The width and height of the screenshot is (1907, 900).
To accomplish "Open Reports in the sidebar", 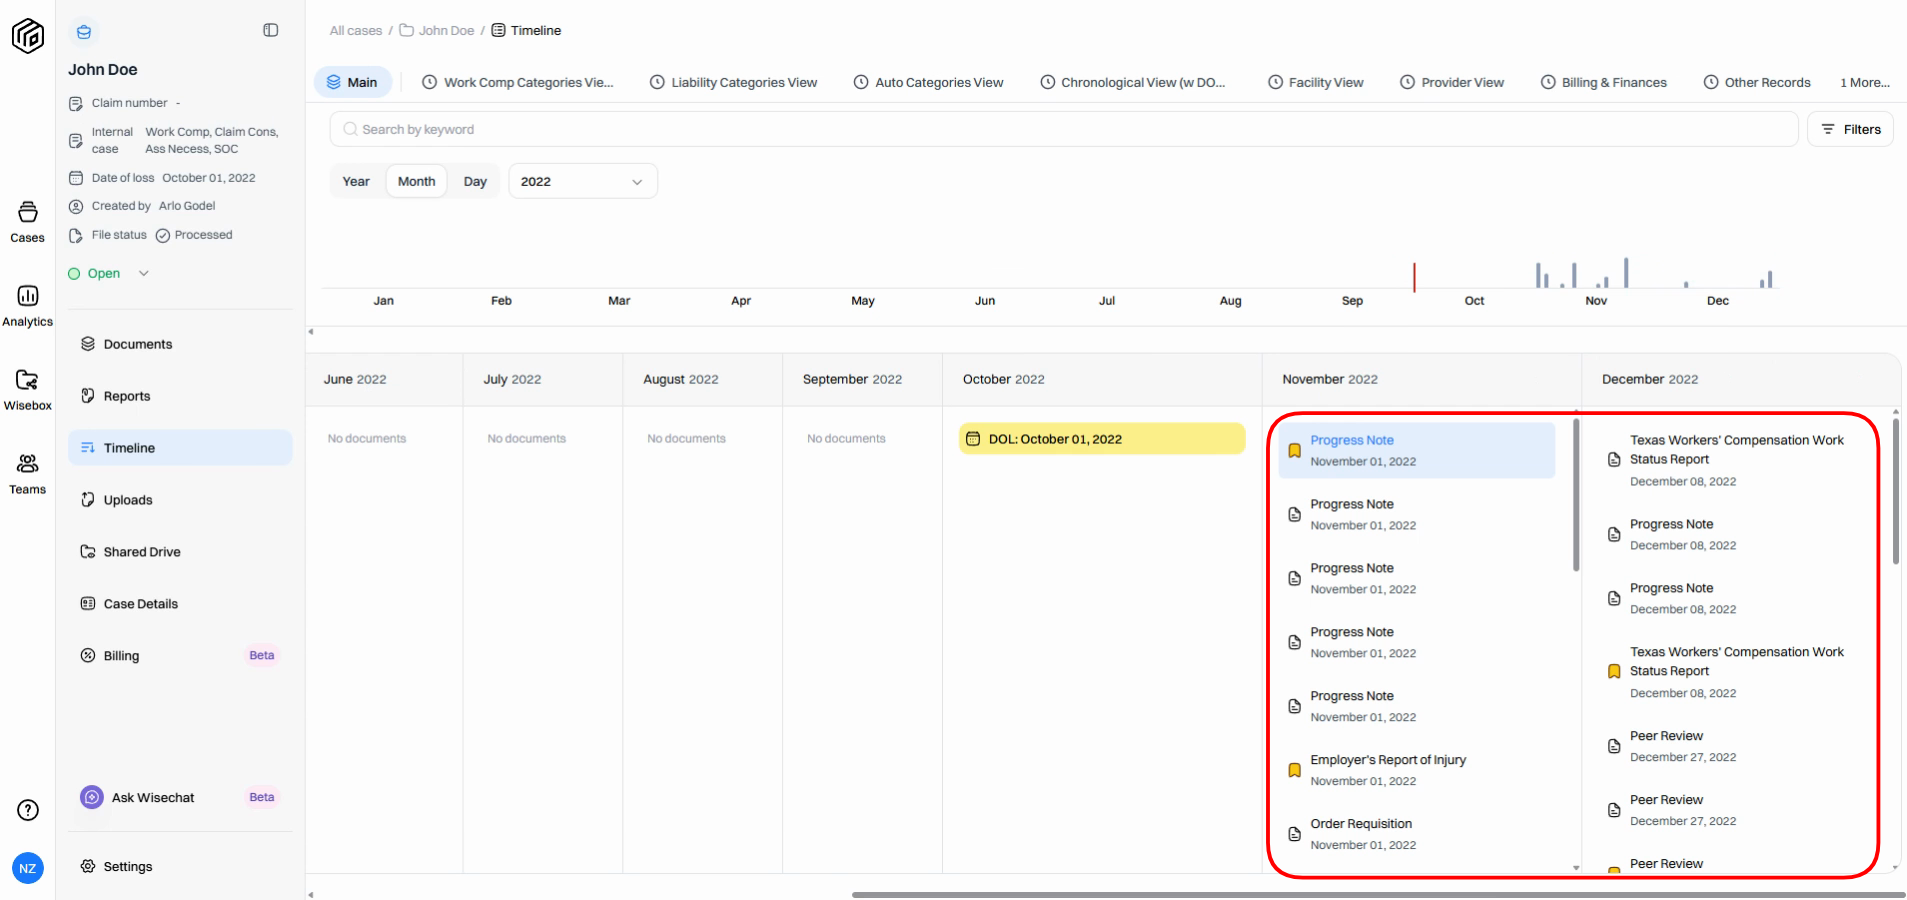I will coord(180,396).
